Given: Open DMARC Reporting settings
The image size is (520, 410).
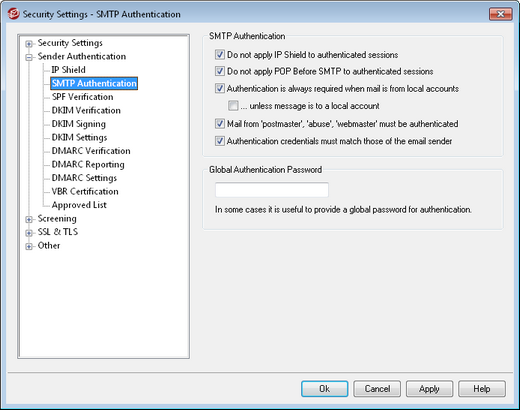Looking at the screenshot, I should click(88, 164).
